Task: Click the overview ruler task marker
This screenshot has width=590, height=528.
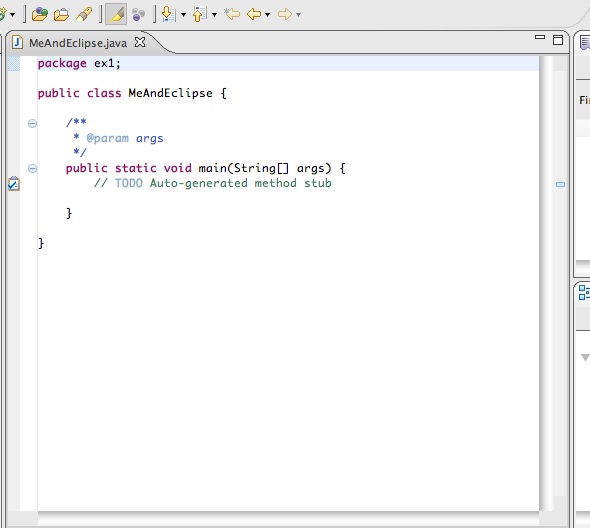Action: pyautogui.click(x=560, y=184)
